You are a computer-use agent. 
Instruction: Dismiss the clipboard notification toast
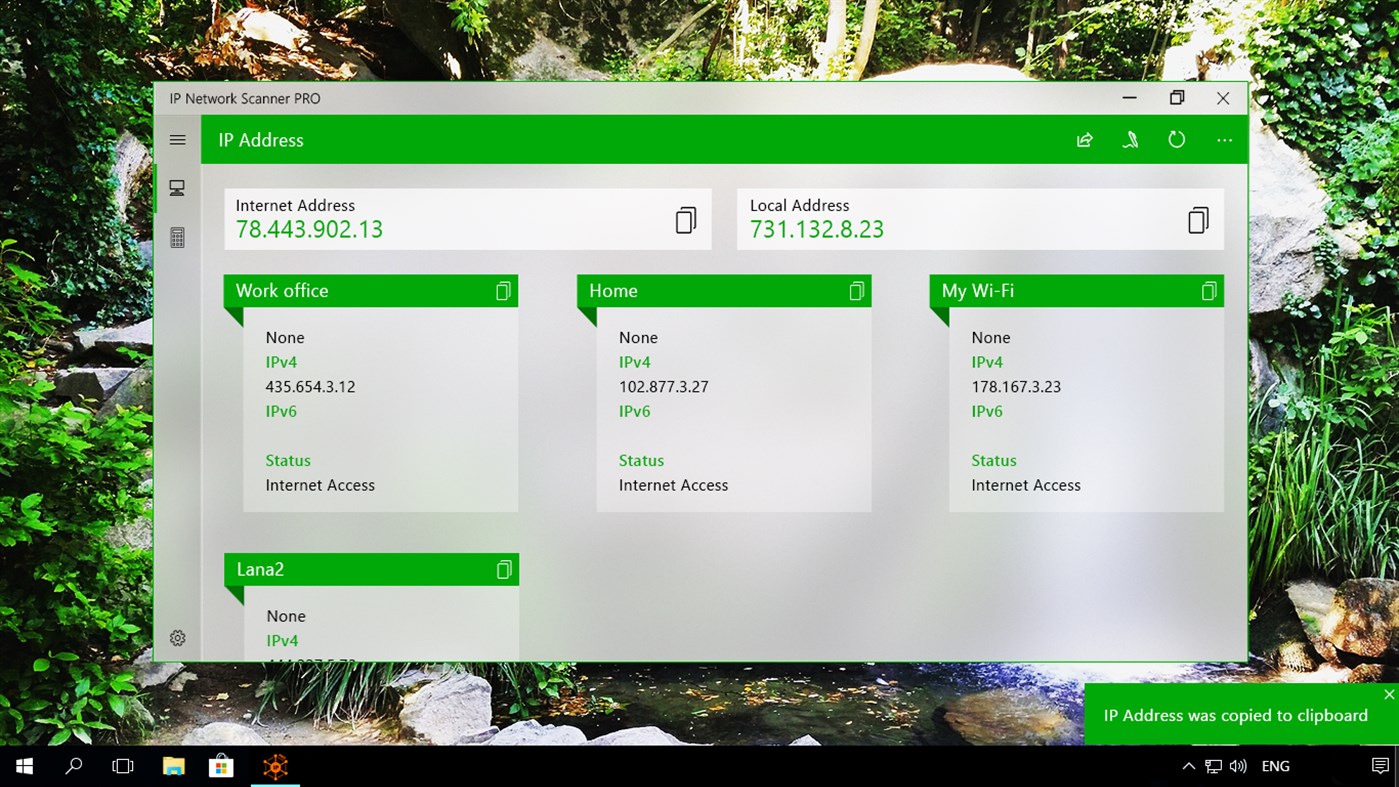(1389, 693)
